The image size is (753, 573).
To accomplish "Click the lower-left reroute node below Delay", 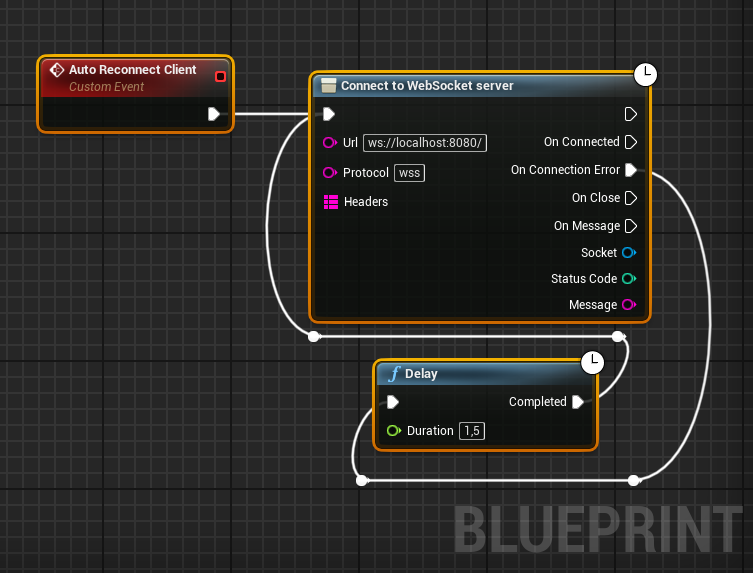I will [x=362, y=480].
